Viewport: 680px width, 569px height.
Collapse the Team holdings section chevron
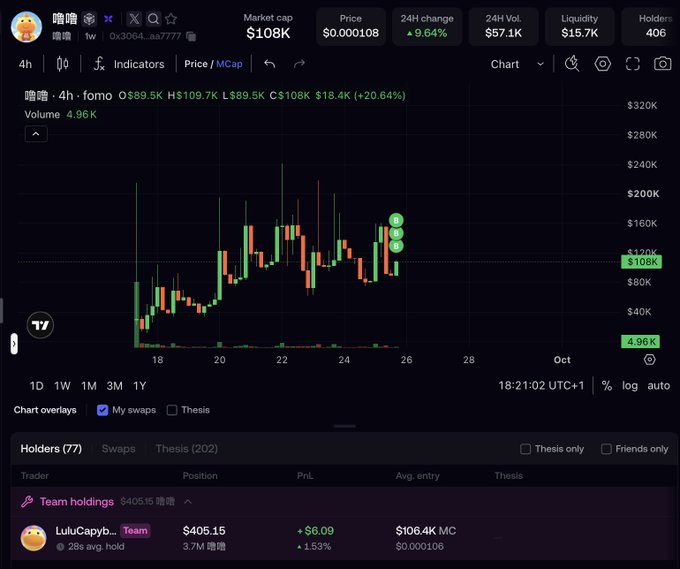pyautogui.click(x=188, y=501)
